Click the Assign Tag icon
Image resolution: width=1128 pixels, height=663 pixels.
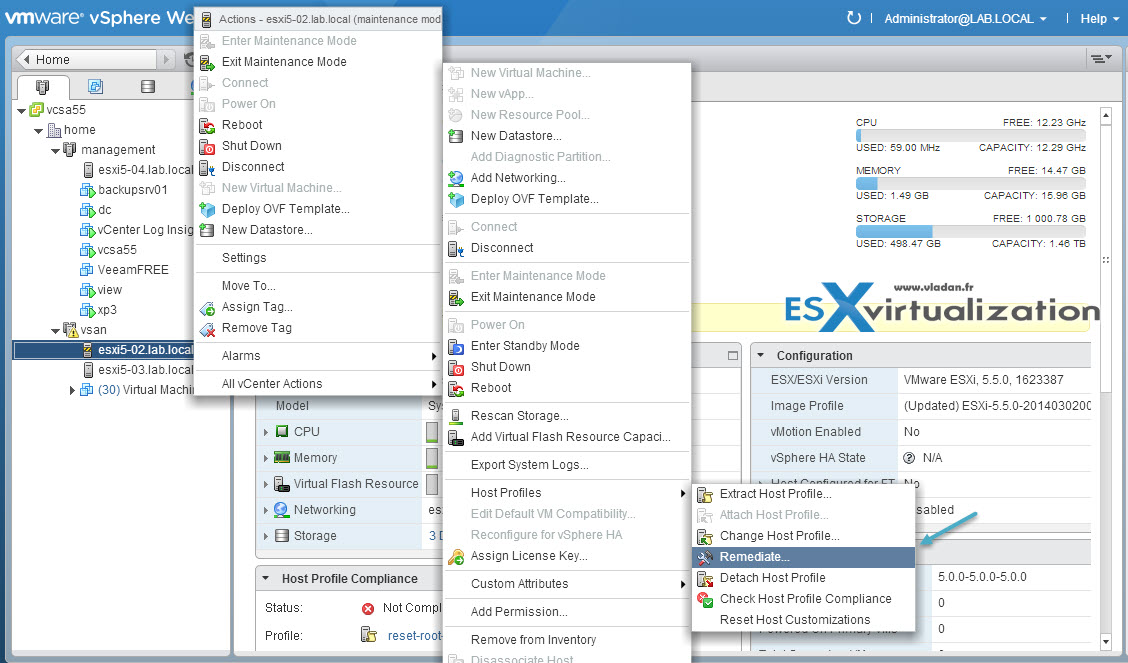pyautogui.click(x=207, y=308)
